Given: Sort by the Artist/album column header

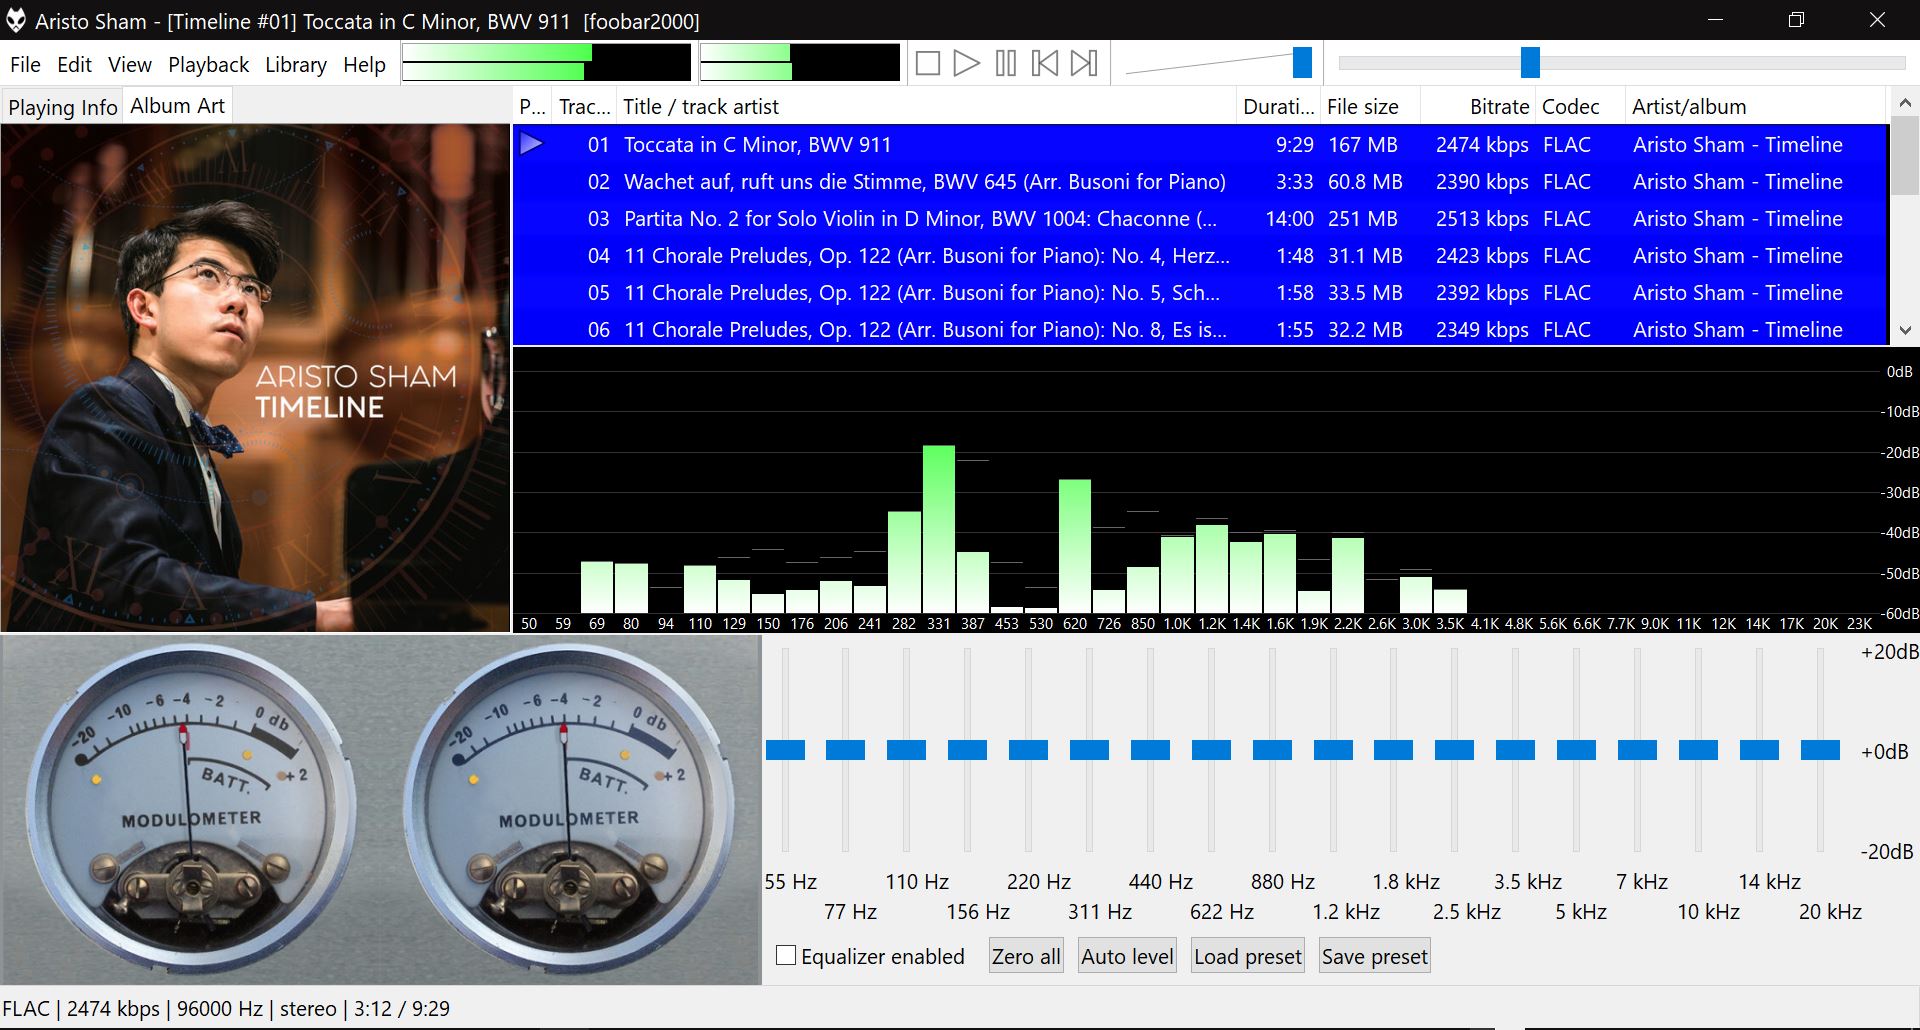Looking at the screenshot, I should pos(1755,106).
